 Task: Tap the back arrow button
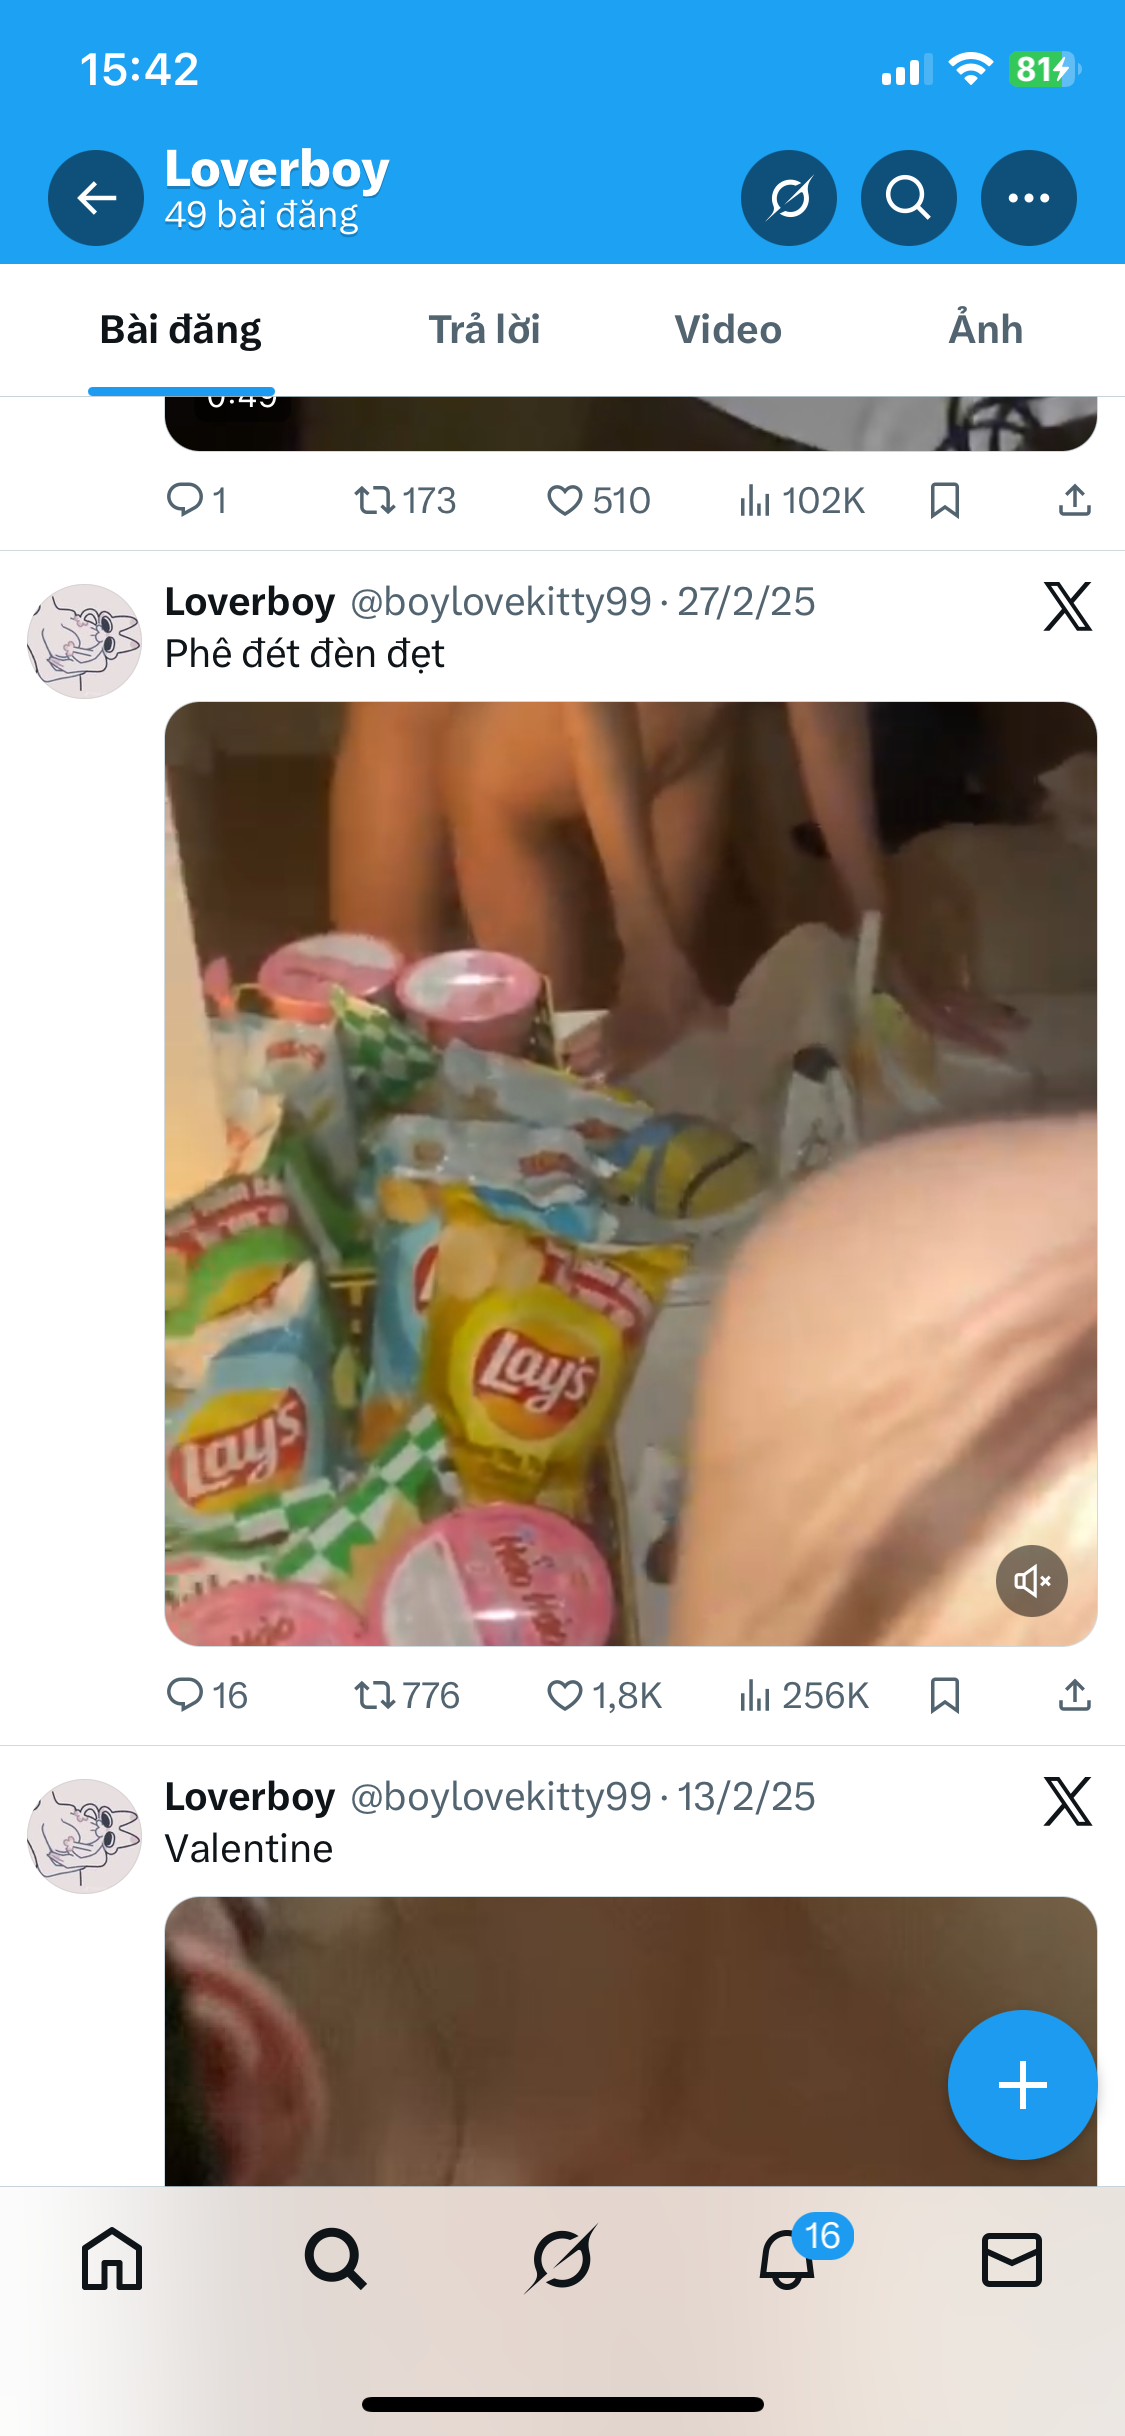pyautogui.click(x=96, y=198)
